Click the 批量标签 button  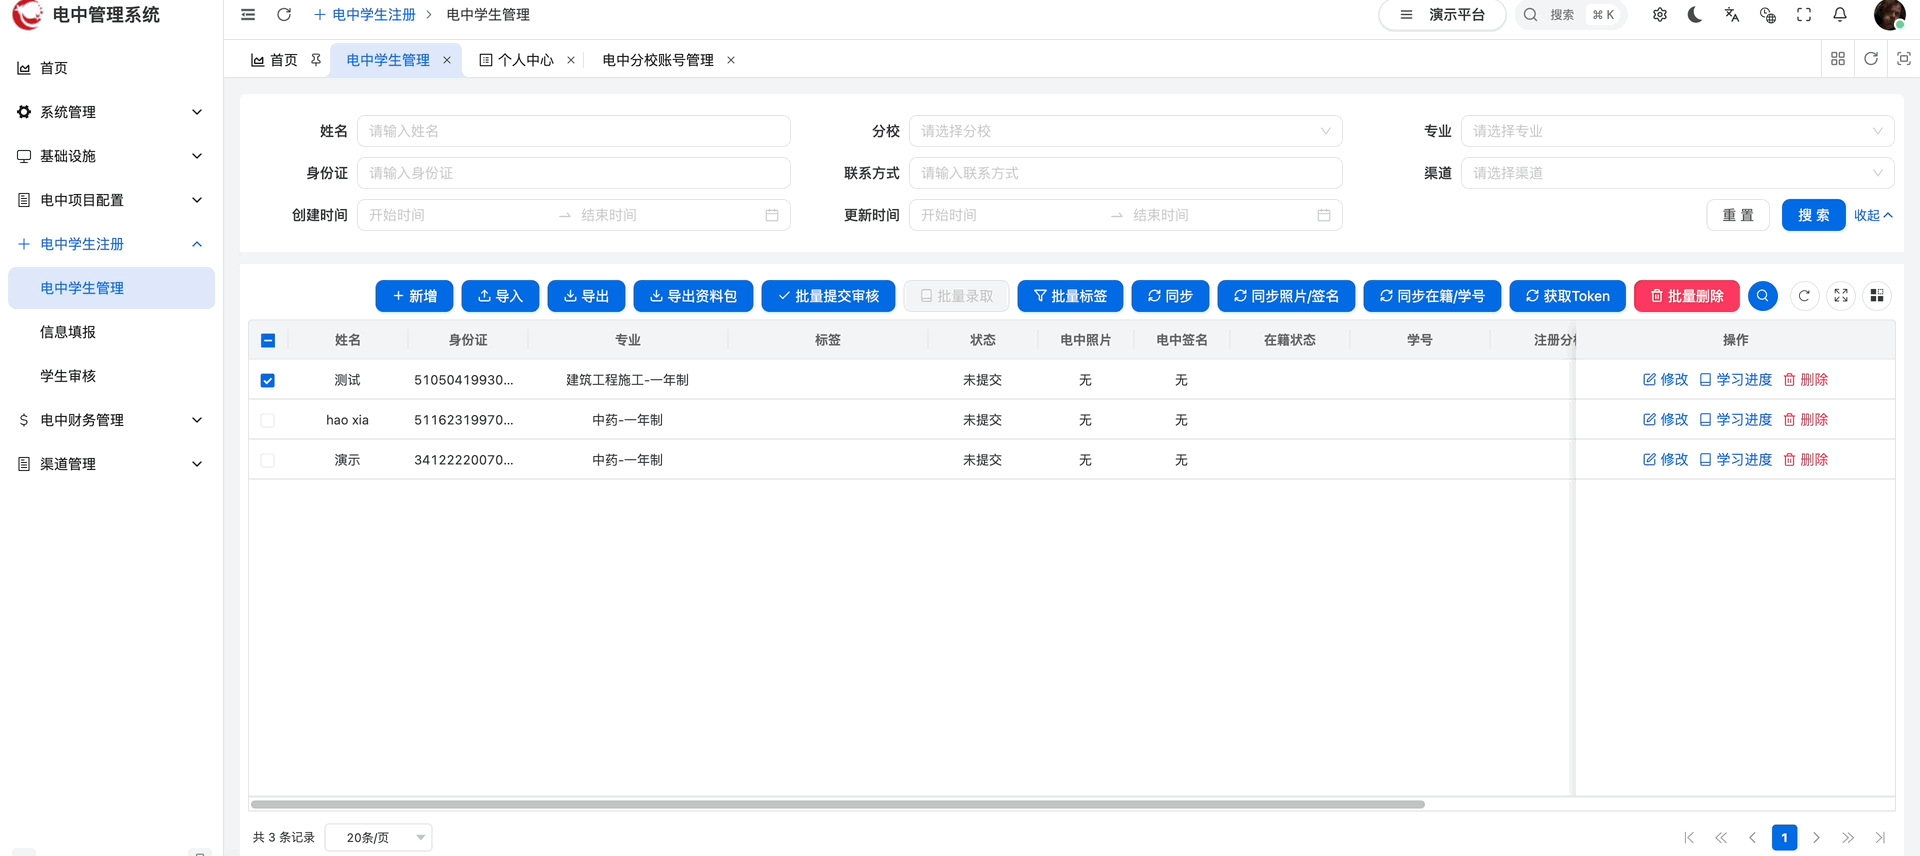click(x=1070, y=296)
